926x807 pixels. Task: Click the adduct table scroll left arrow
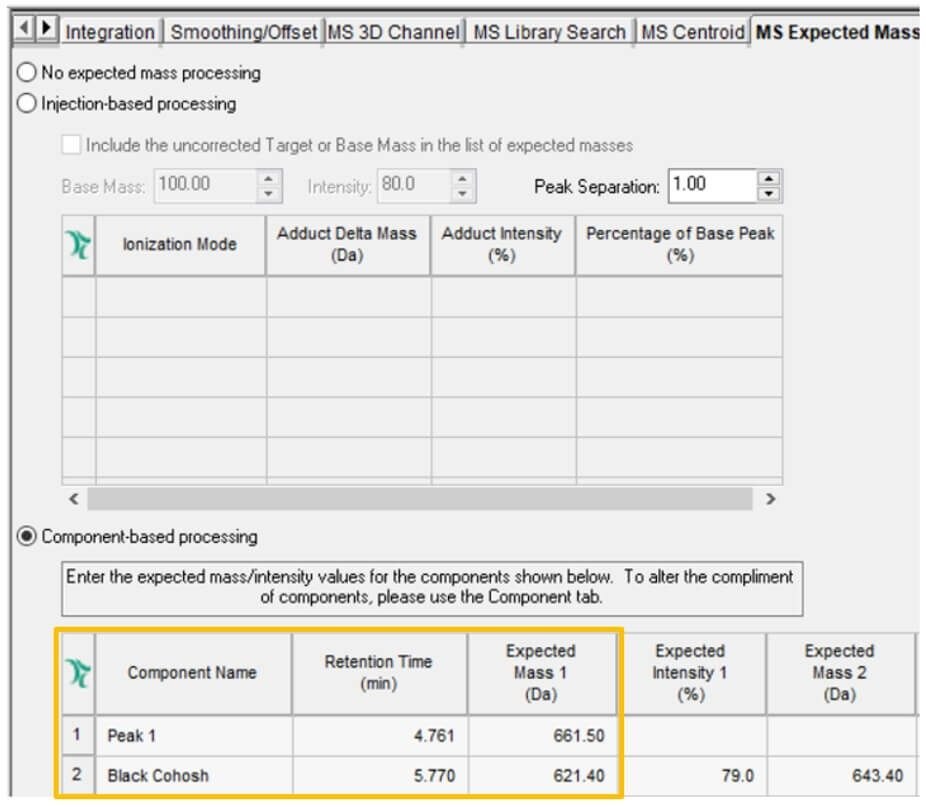pos(74,499)
